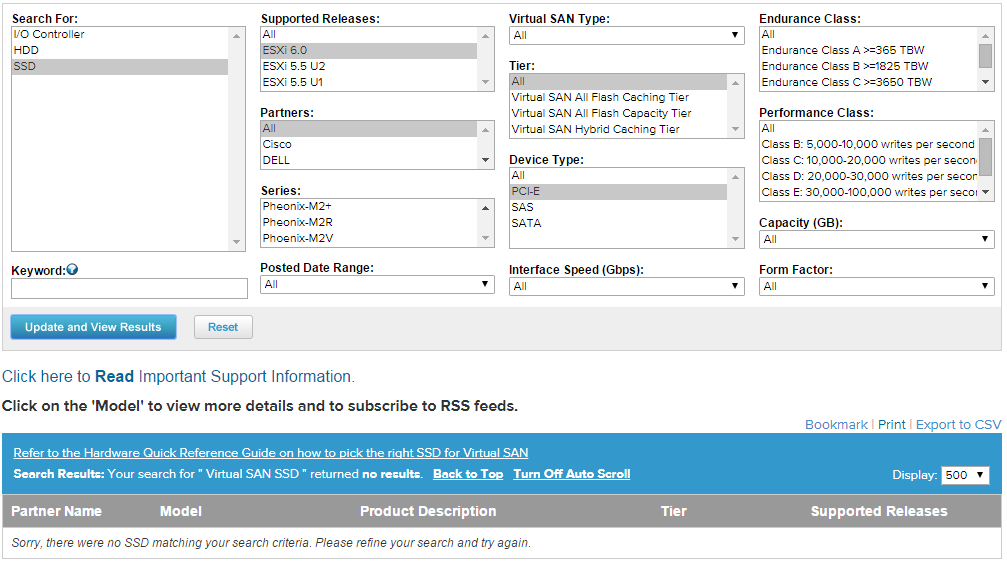Click the Supported Releases column header
1007x563 pixels.
(x=879, y=512)
